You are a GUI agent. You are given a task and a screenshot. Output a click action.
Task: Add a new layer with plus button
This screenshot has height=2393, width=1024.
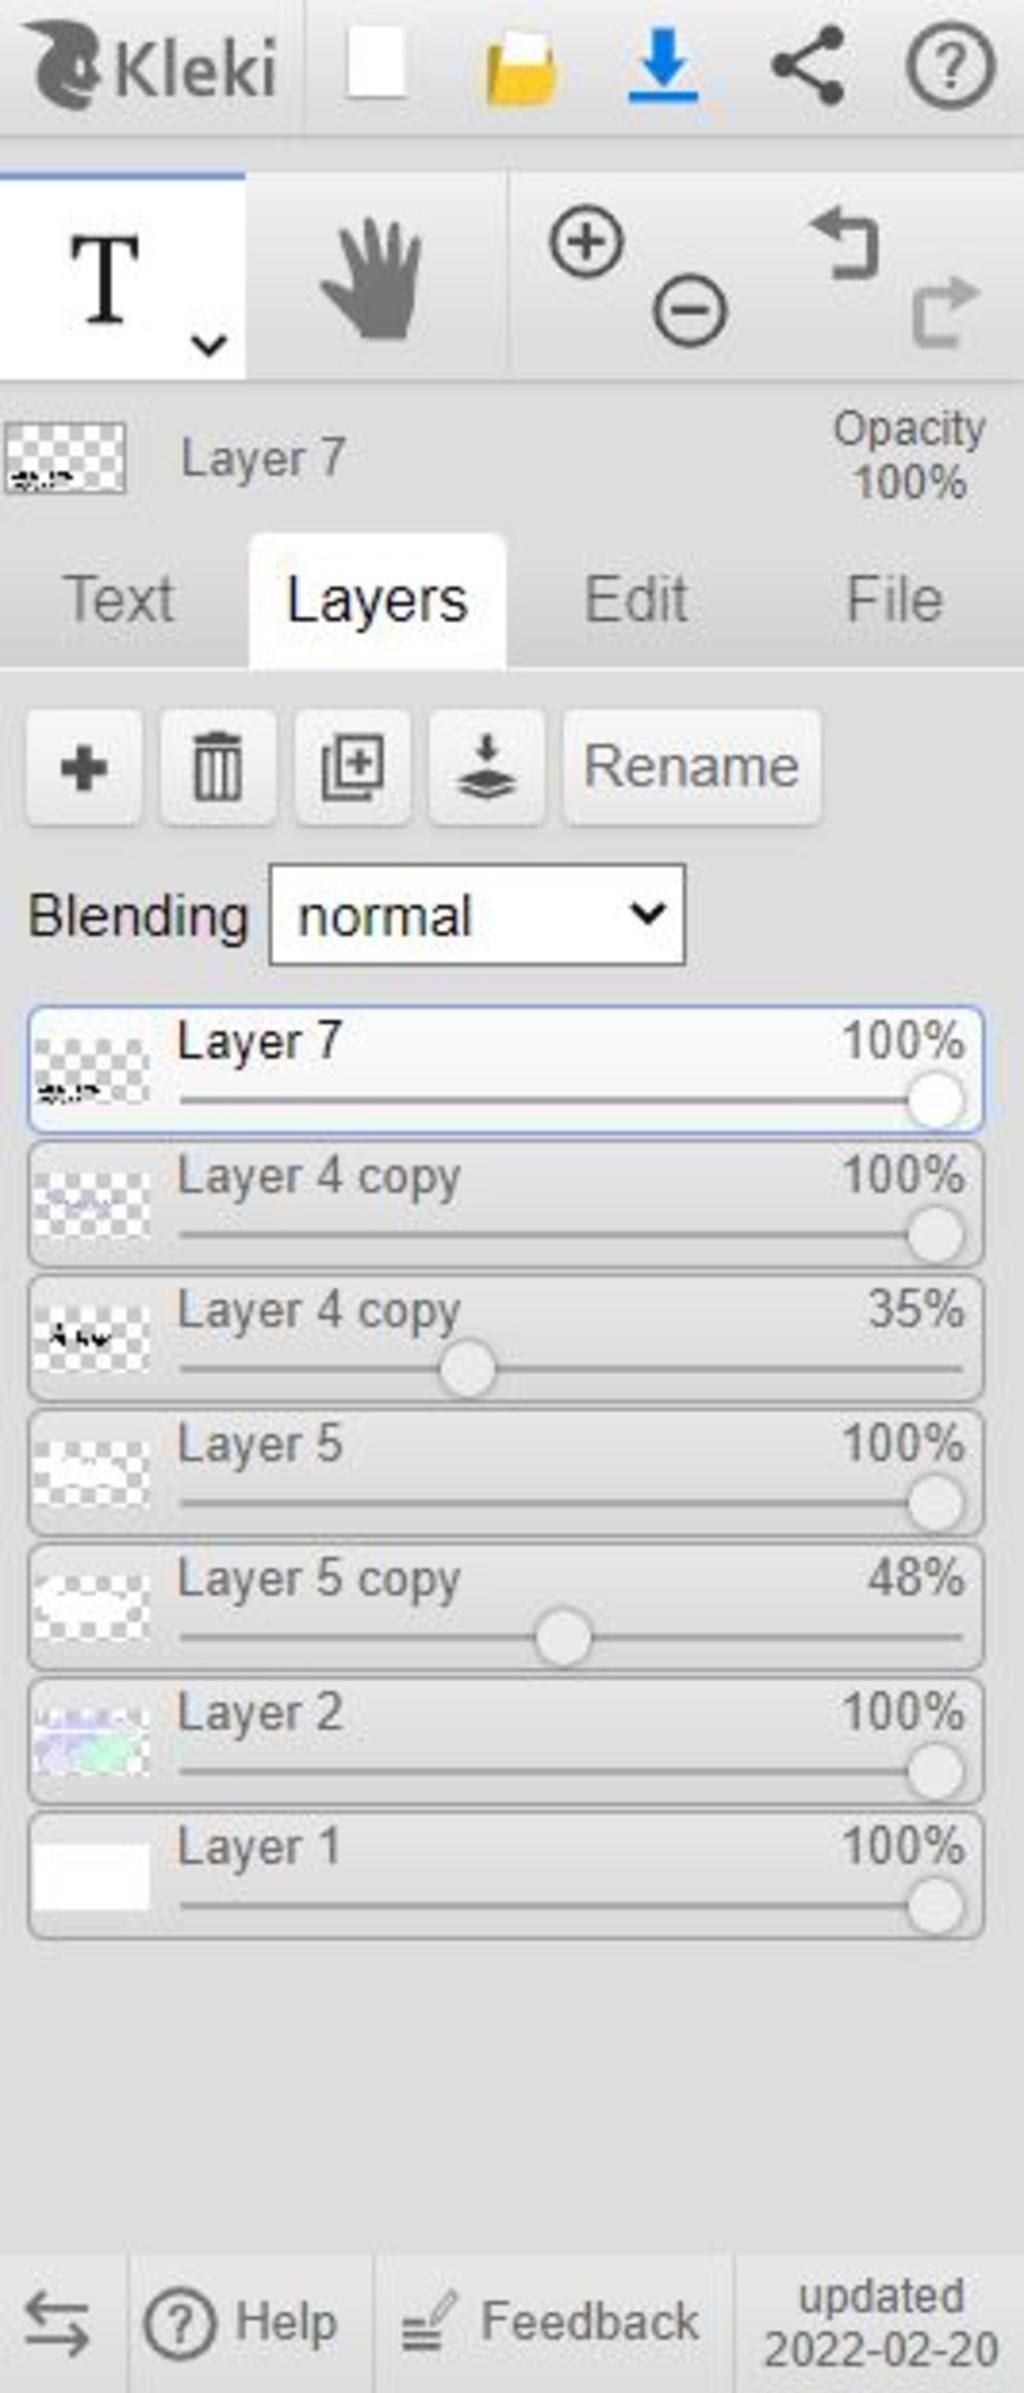pyautogui.click(x=84, y=768)
